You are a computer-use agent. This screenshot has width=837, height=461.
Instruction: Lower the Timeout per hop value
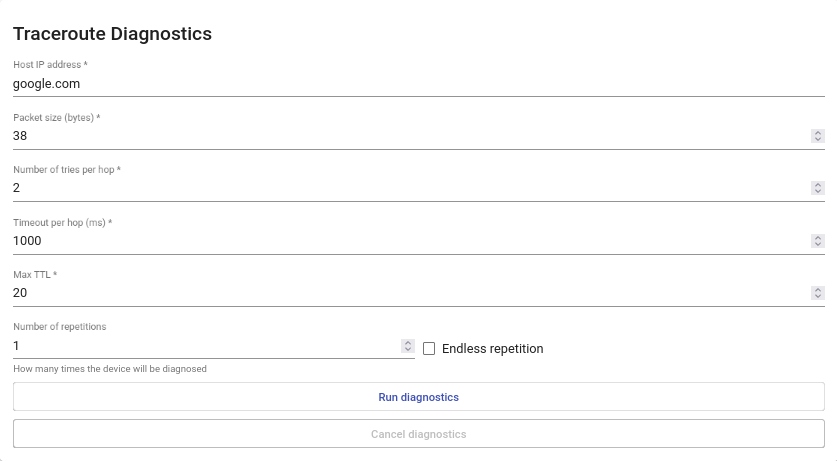(817, 244)
